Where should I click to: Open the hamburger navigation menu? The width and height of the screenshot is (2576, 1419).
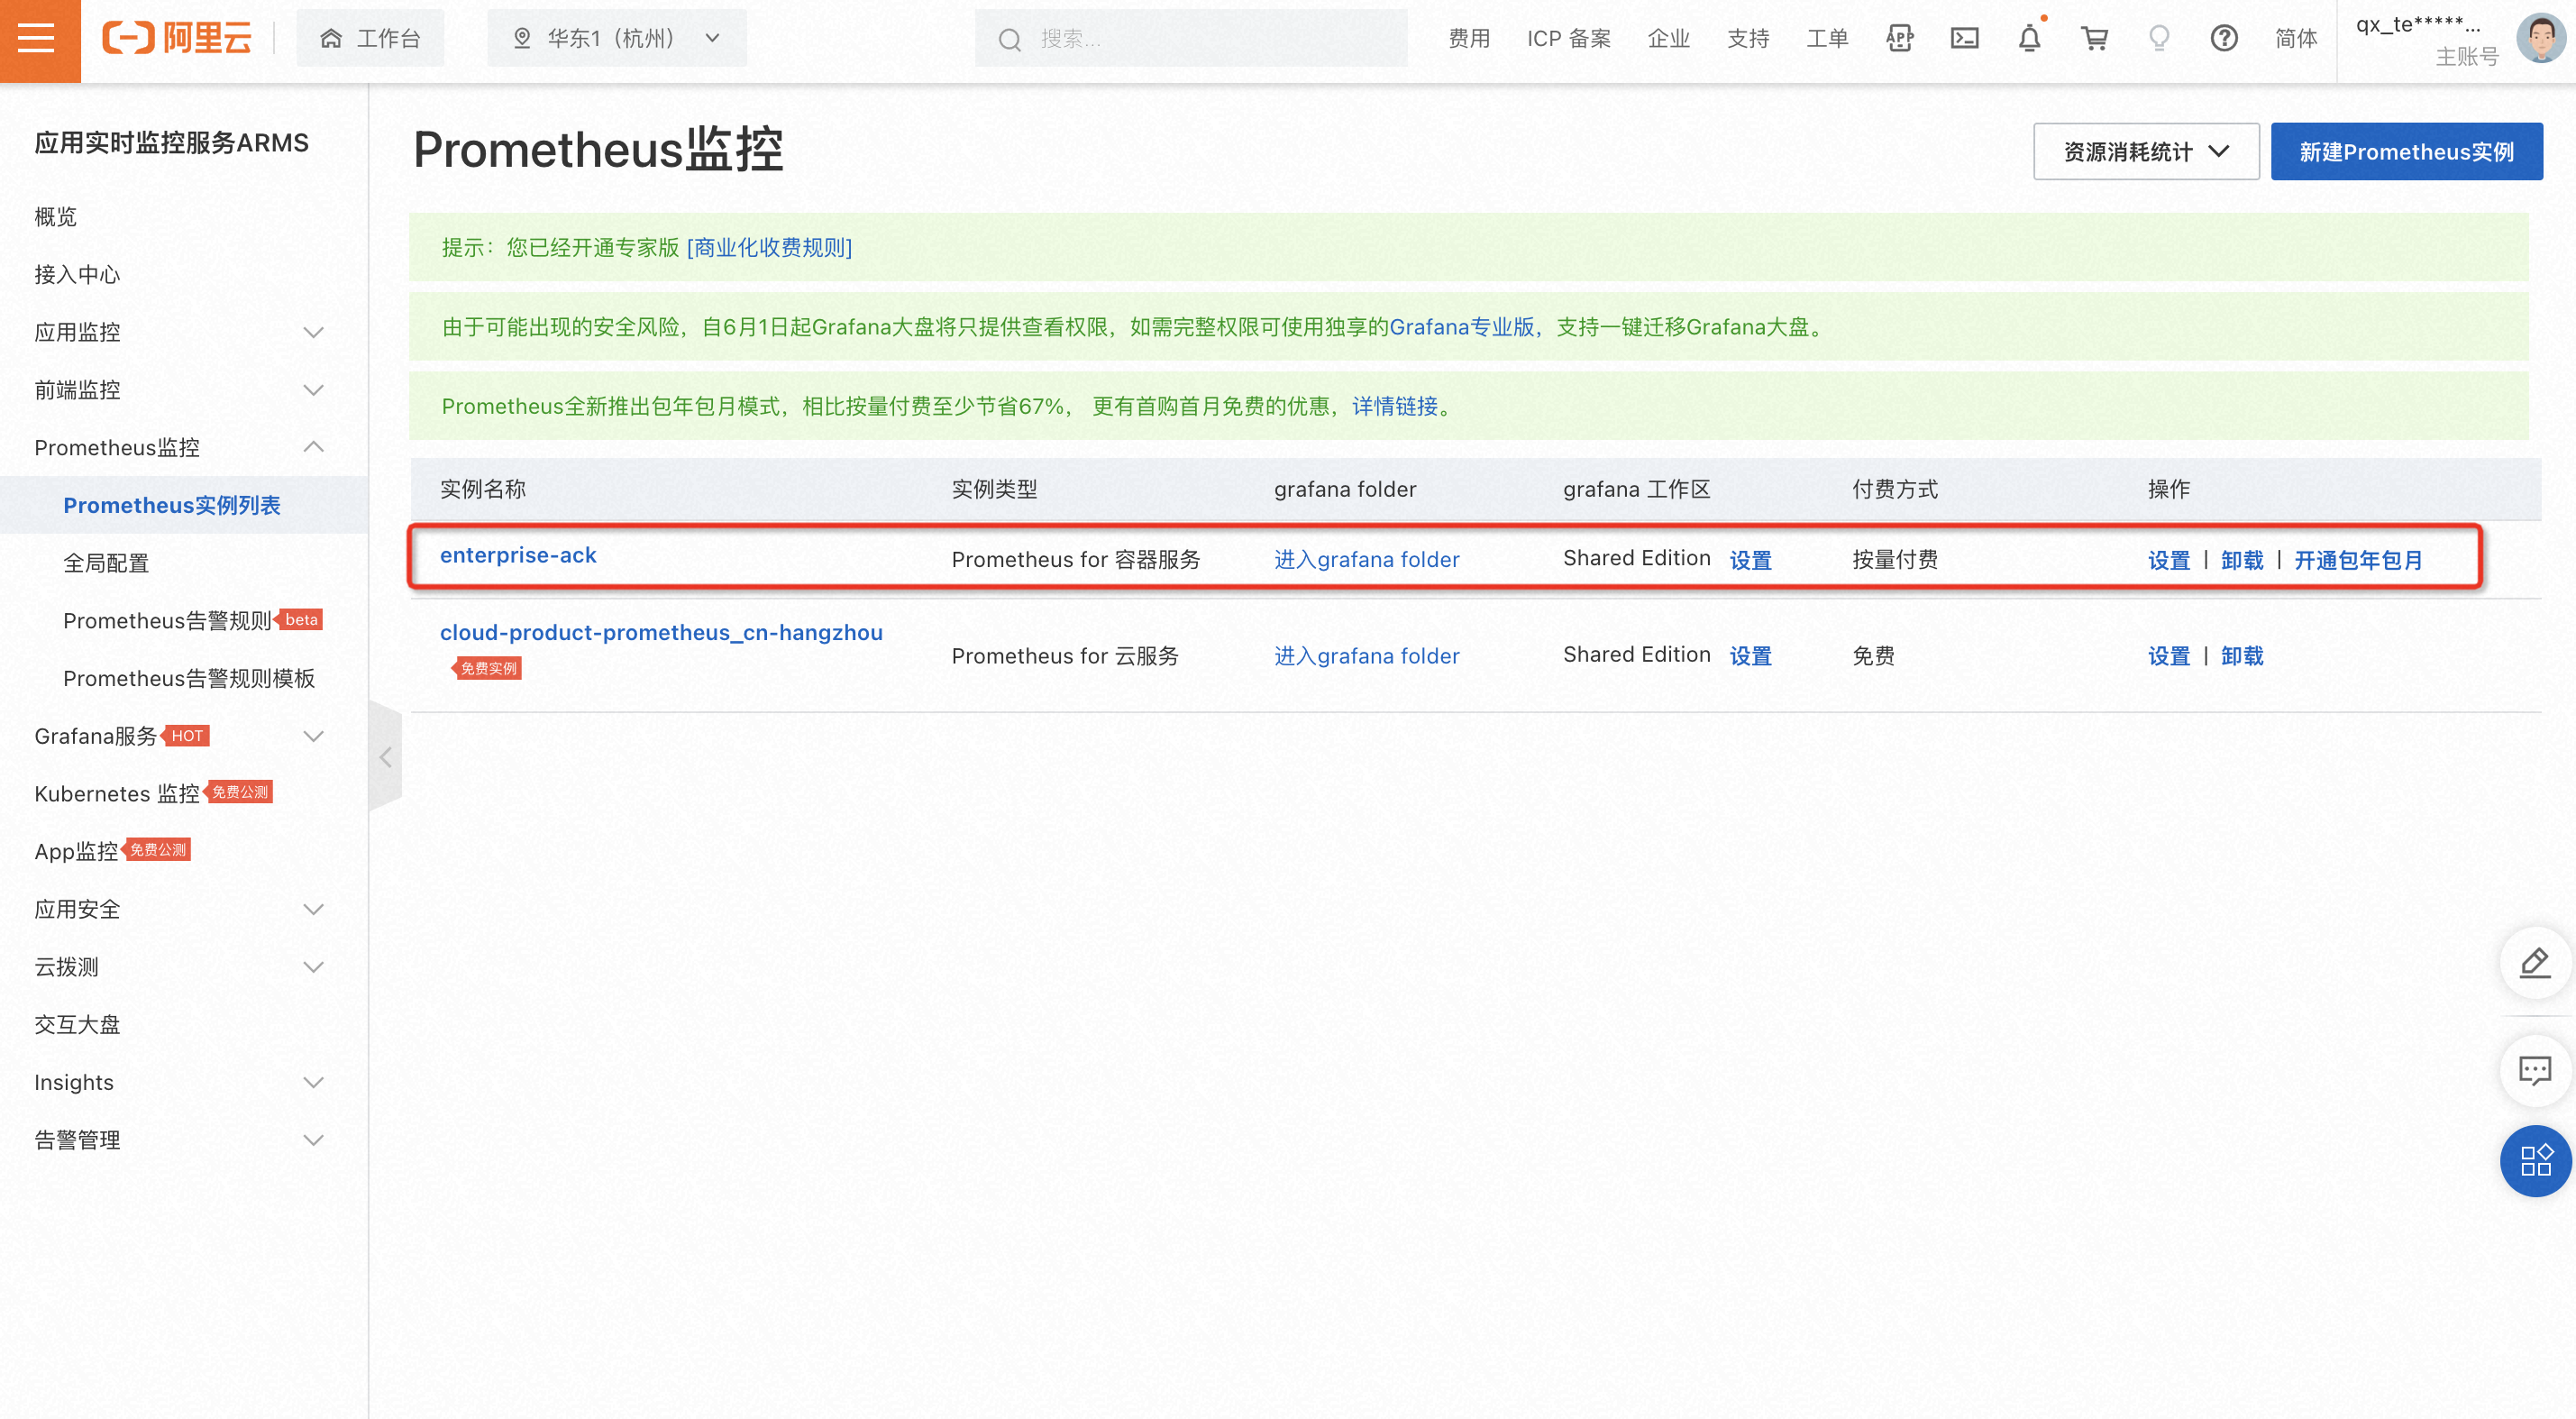pyautogui.click(x=38, y=39)
